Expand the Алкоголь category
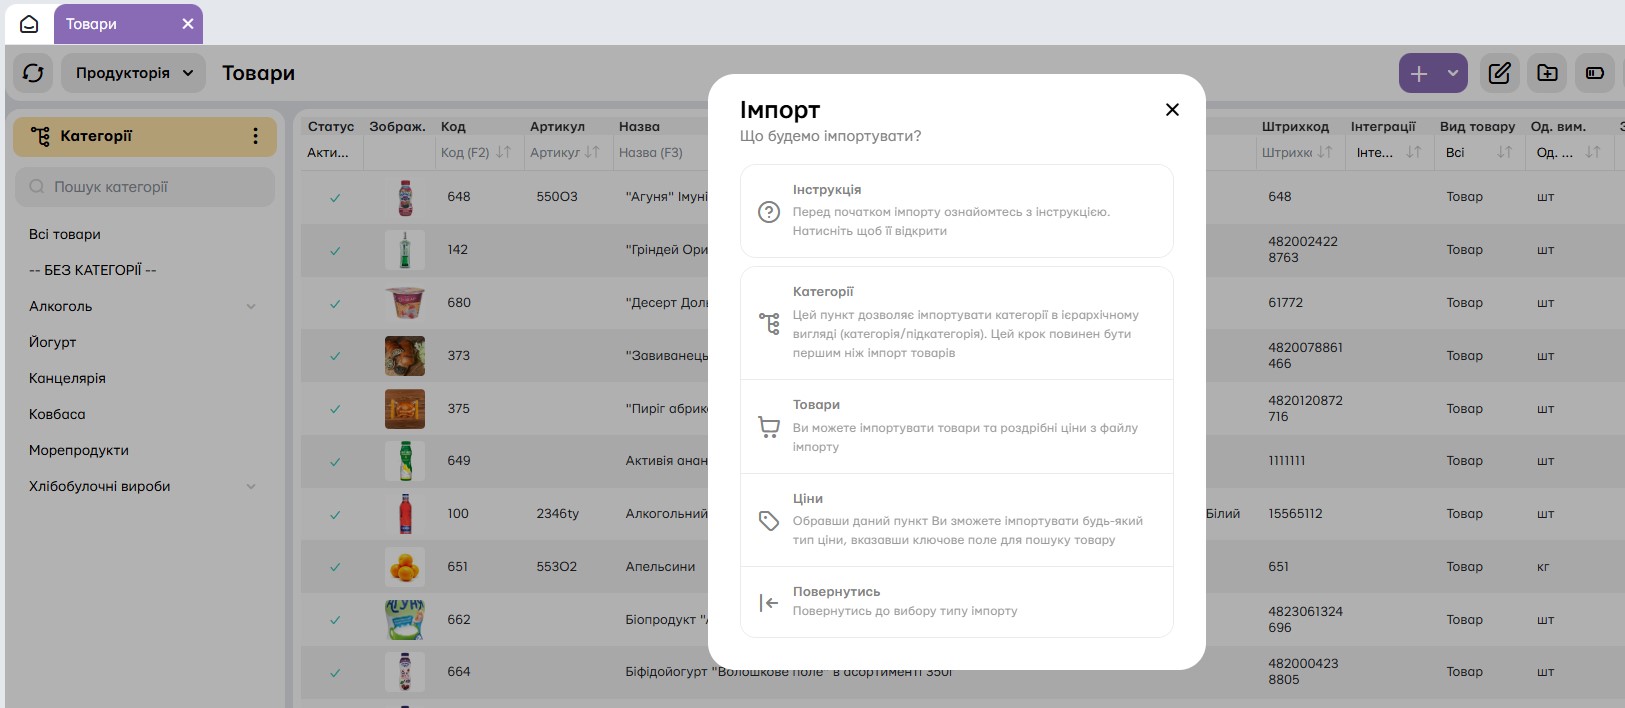This screenshot has width=1625, height=708. click(251, 307)
